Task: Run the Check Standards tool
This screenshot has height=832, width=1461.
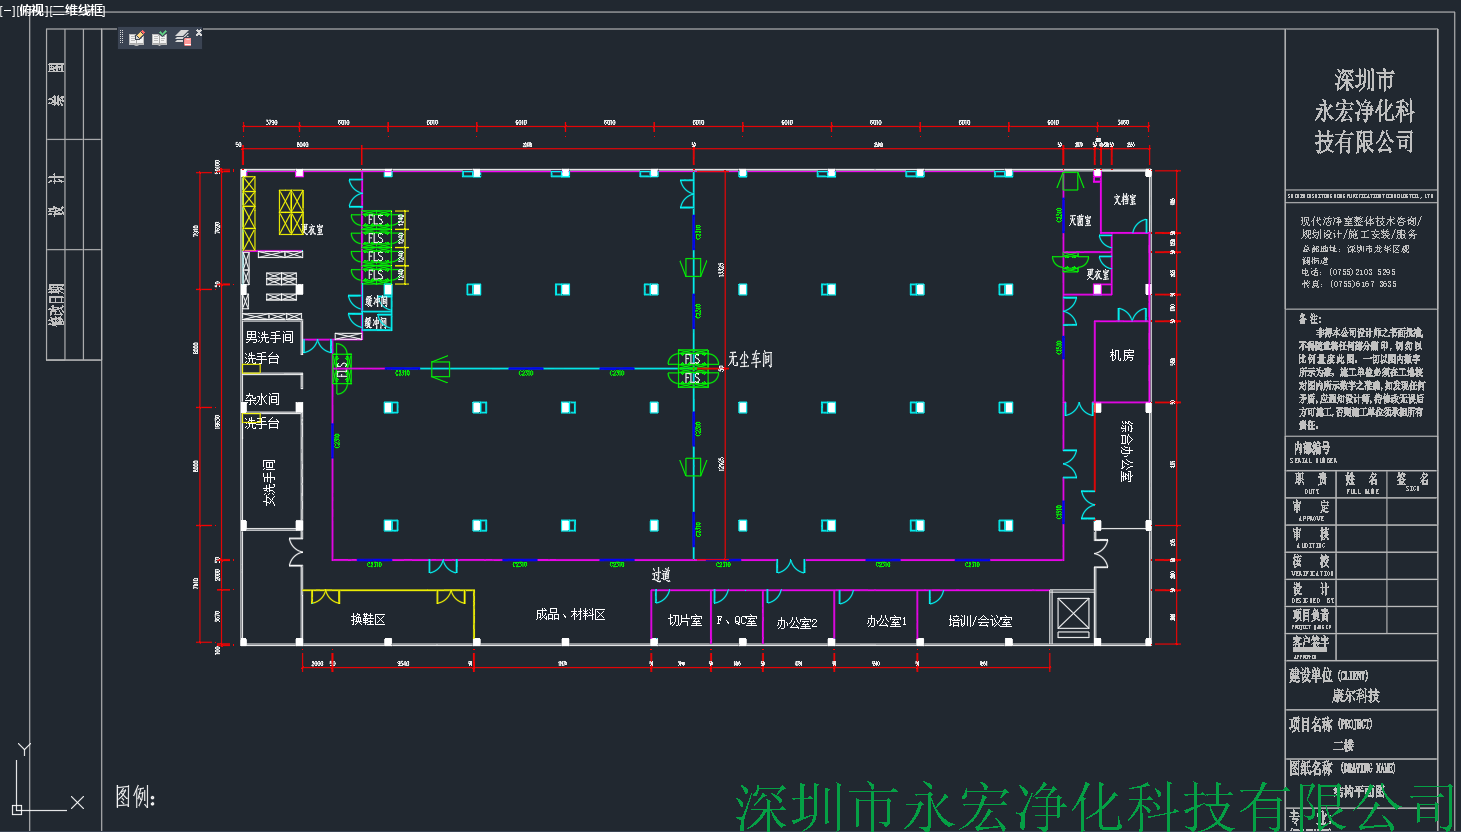Action: (160, 38)
